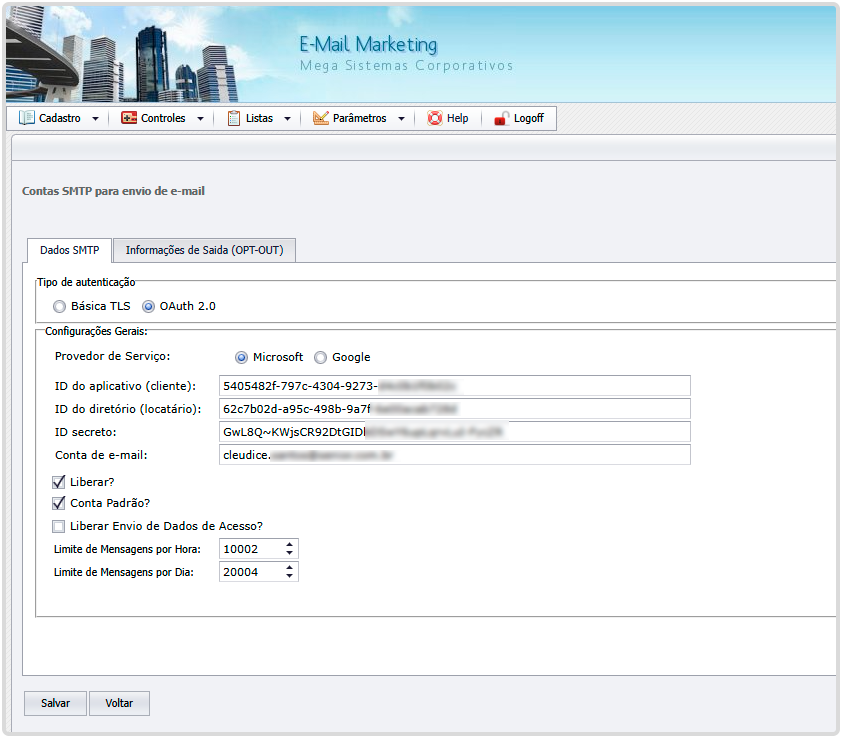
Task: Click the Logoff menu item
Action: point(528,118)
